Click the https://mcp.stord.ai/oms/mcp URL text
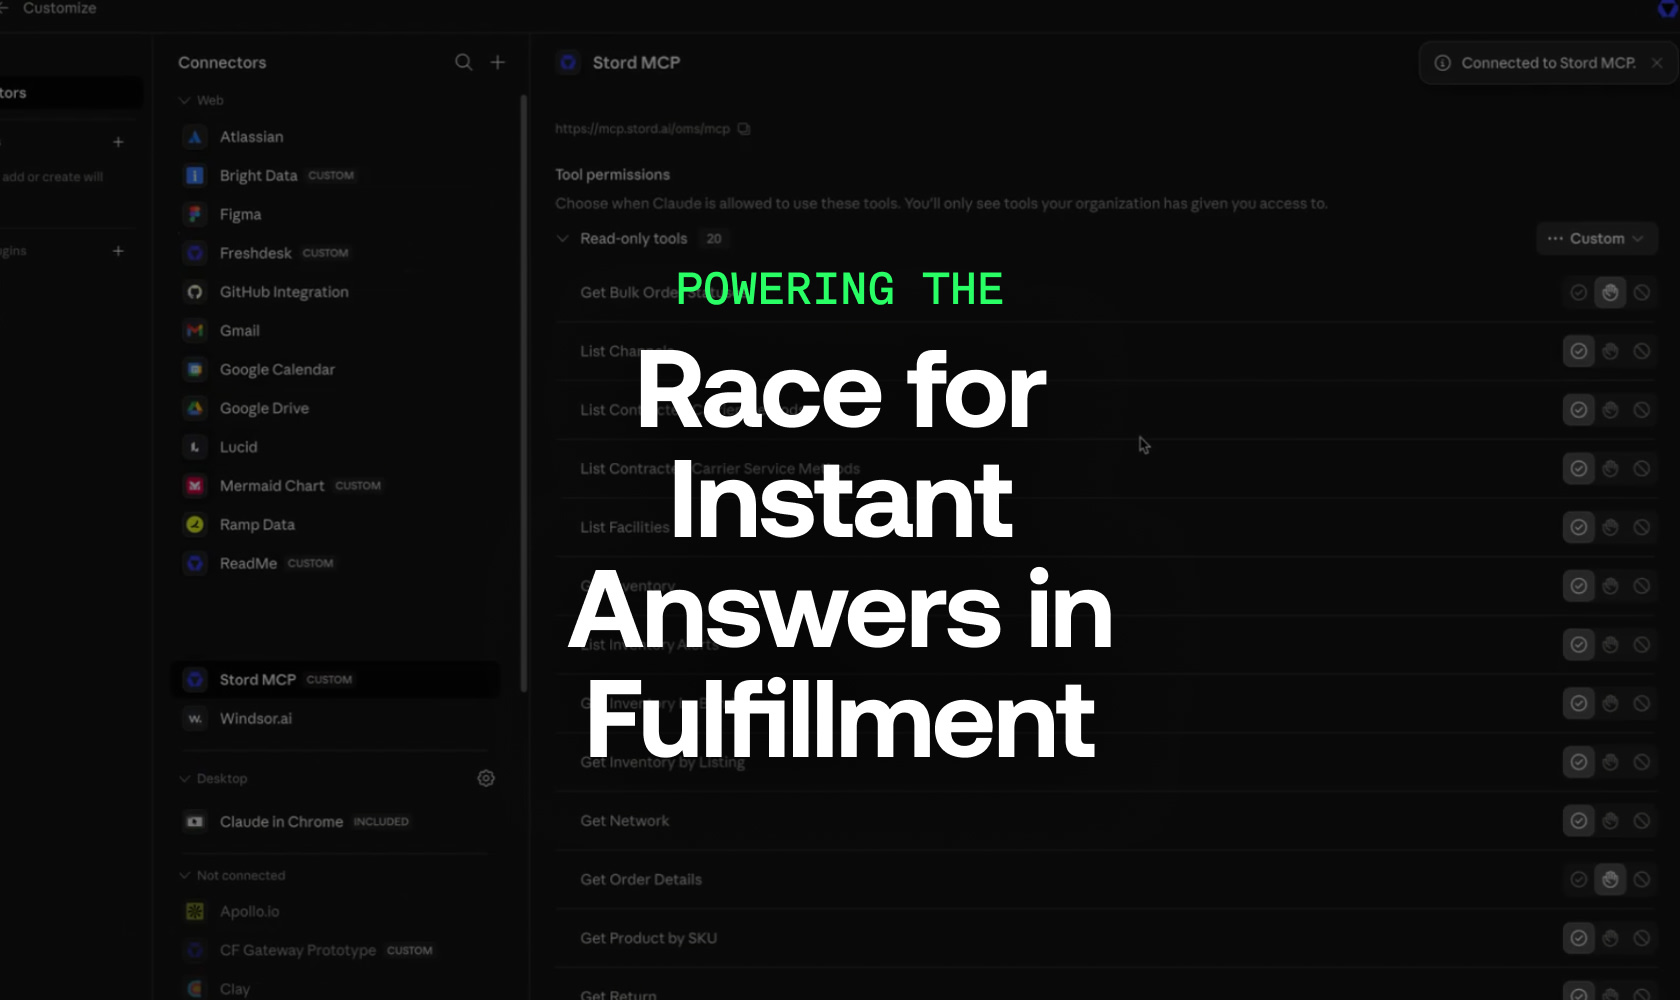Screen dimensions: 1680x1000 point(642,129)
